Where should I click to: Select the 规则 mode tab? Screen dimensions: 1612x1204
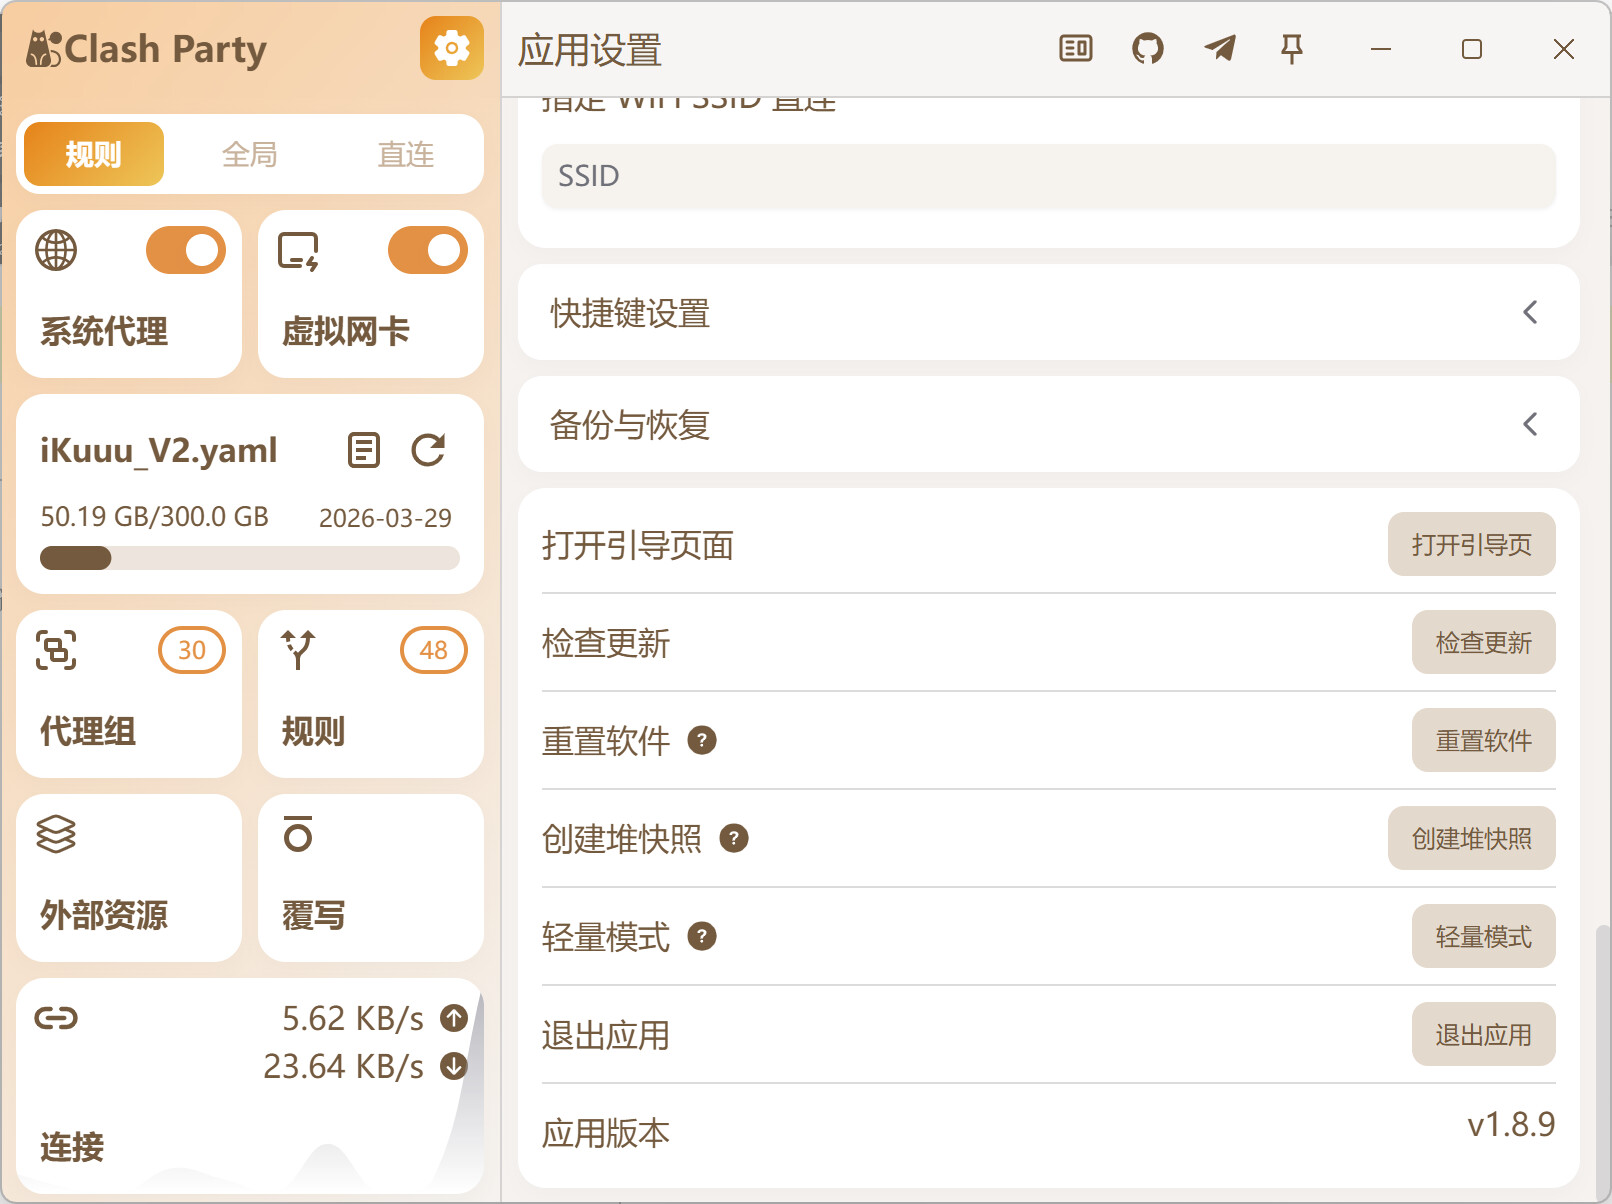[94, 154]
